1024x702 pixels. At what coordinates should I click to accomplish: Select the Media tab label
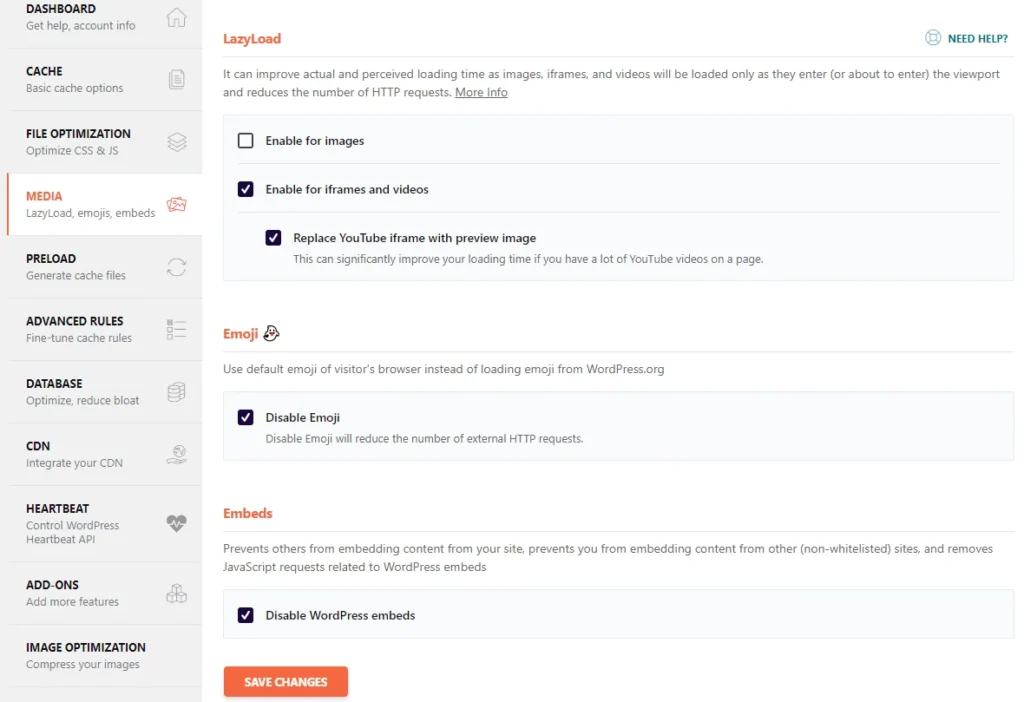point(44,196)
